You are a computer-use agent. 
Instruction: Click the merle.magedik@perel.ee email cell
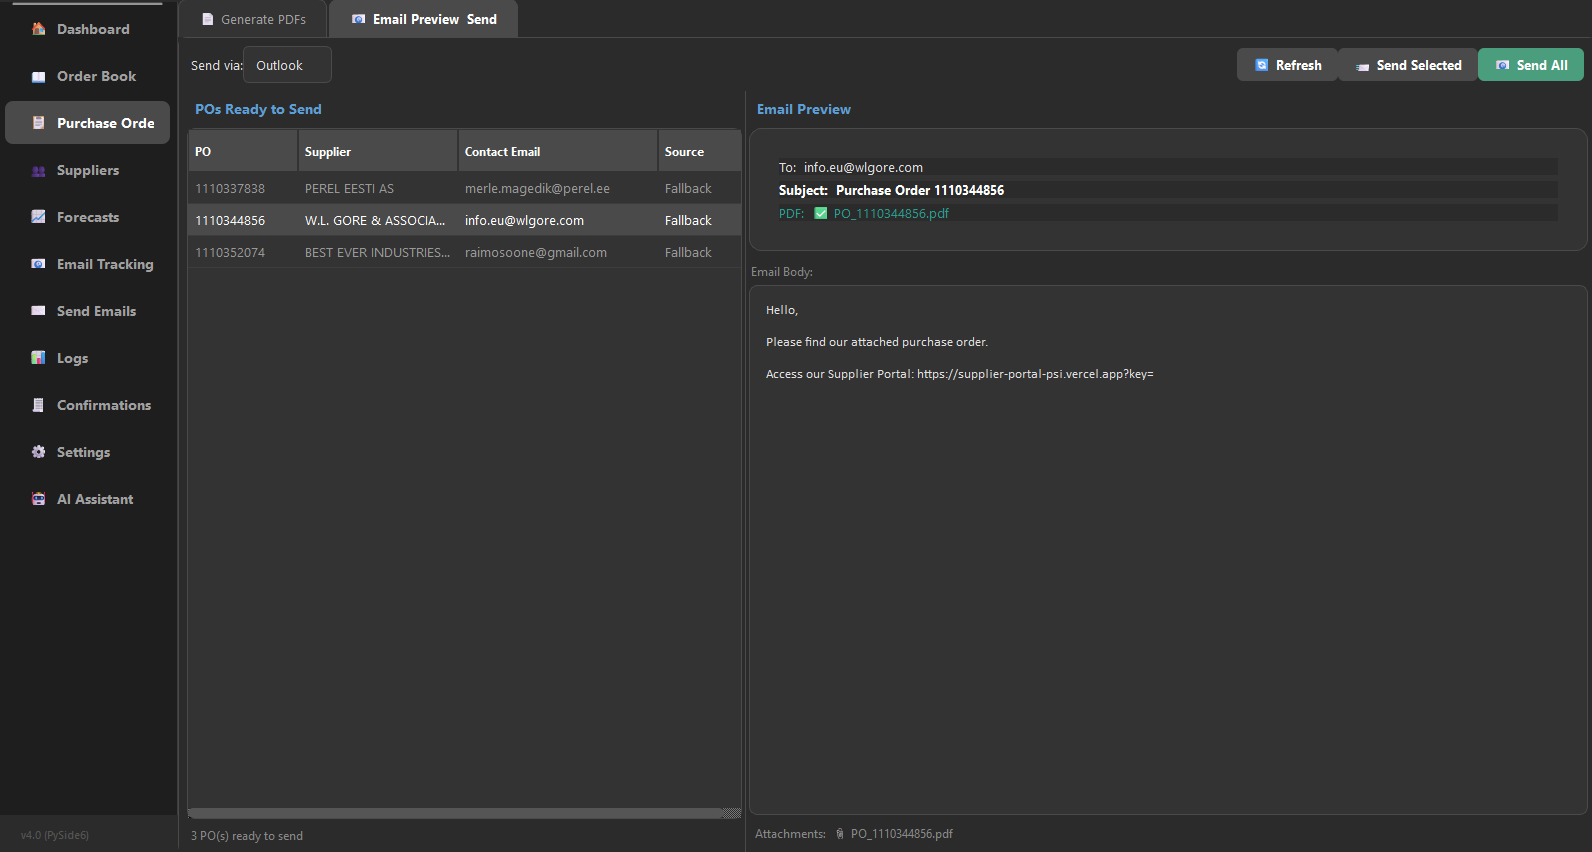558,188
